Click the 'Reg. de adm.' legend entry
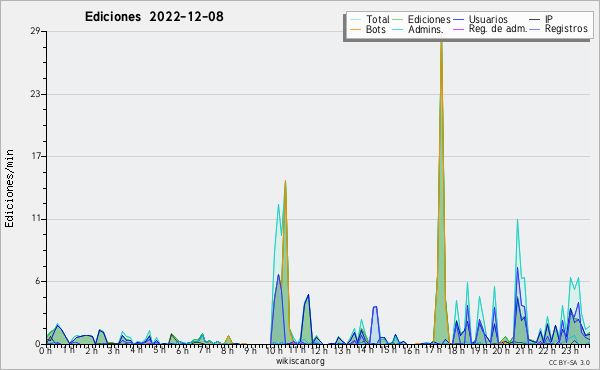The image size is (600, 370). coord(498,29)
